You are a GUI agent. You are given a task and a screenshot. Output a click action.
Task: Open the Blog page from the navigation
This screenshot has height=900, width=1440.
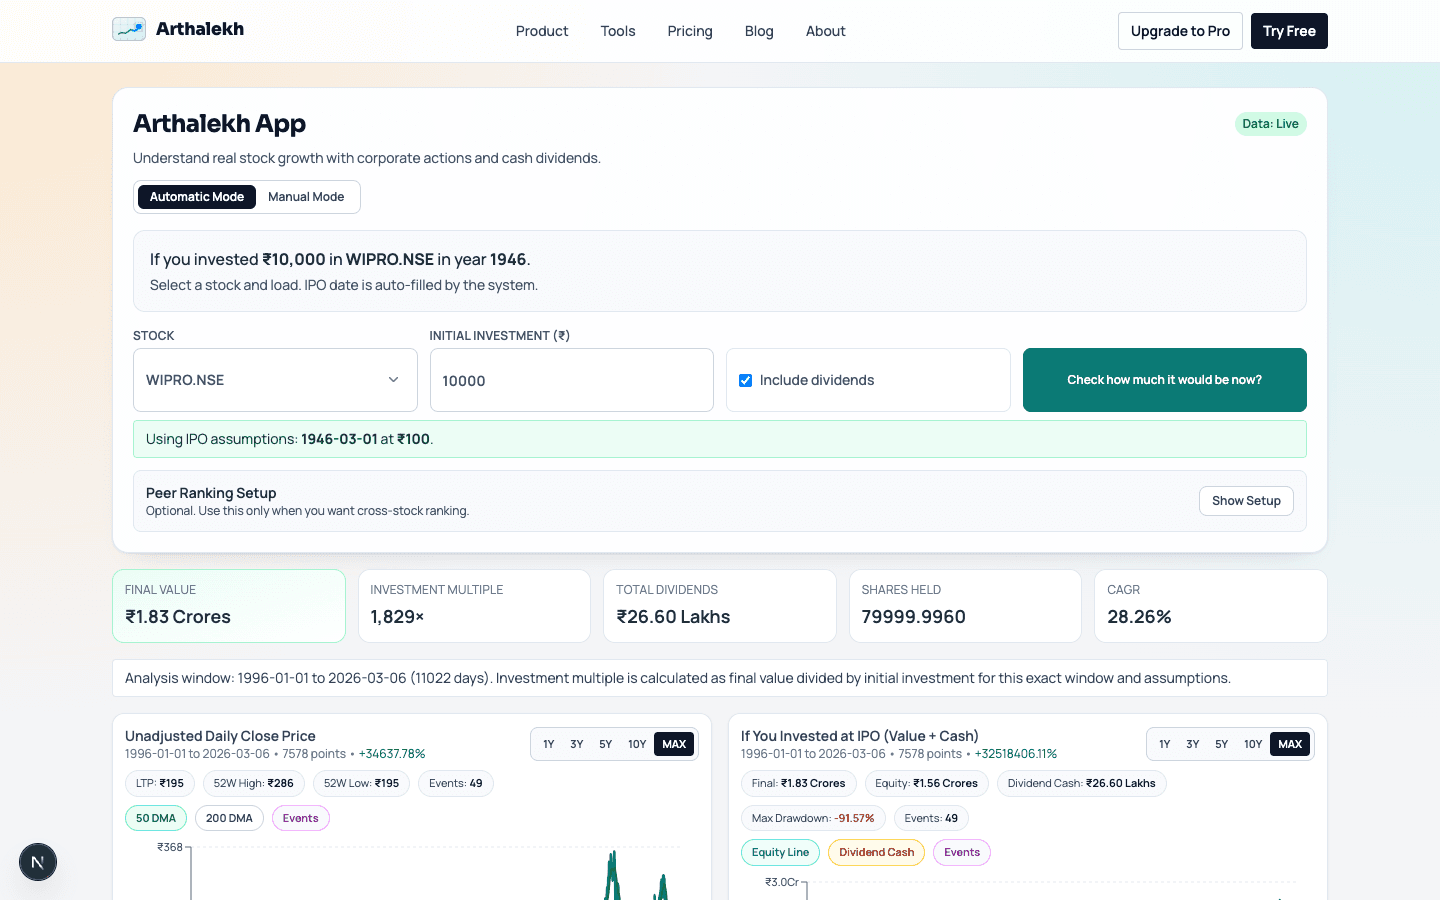[759, 31]
